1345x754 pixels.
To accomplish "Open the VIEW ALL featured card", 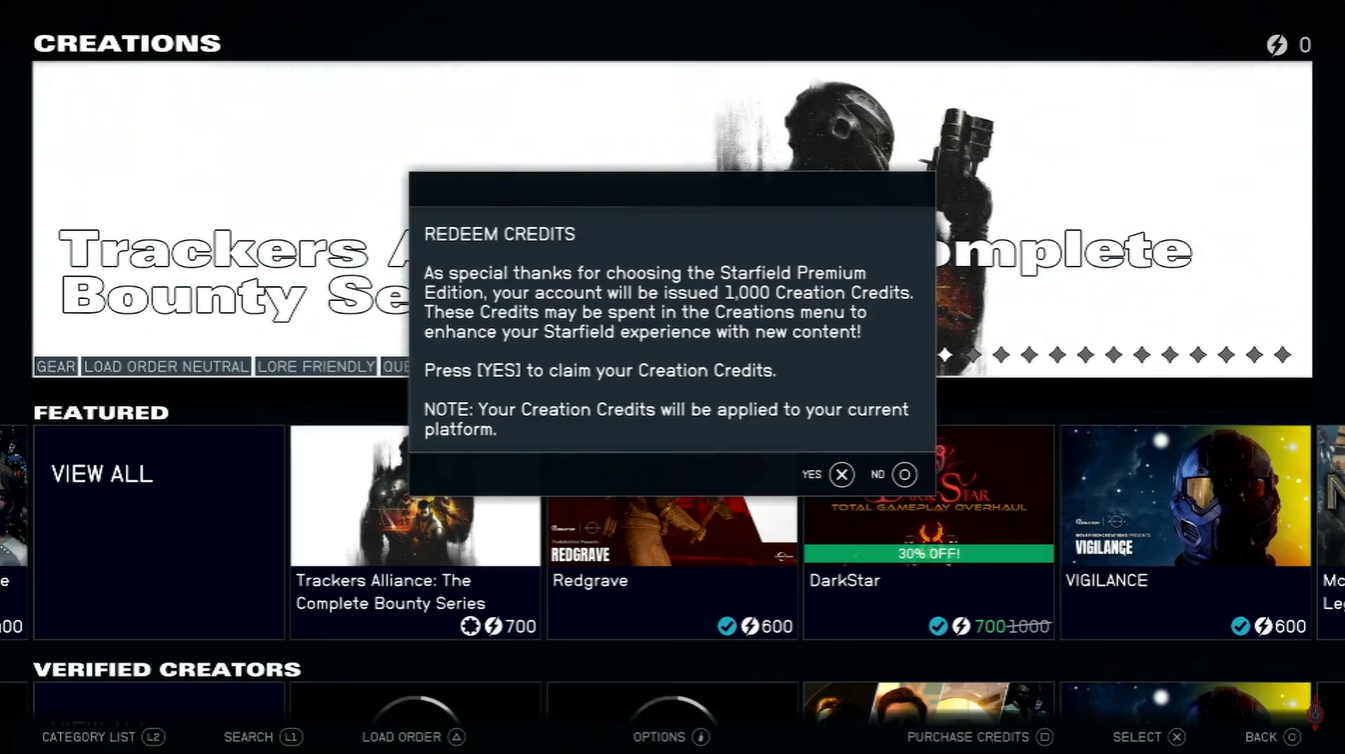I will click(x=159, y=532).
